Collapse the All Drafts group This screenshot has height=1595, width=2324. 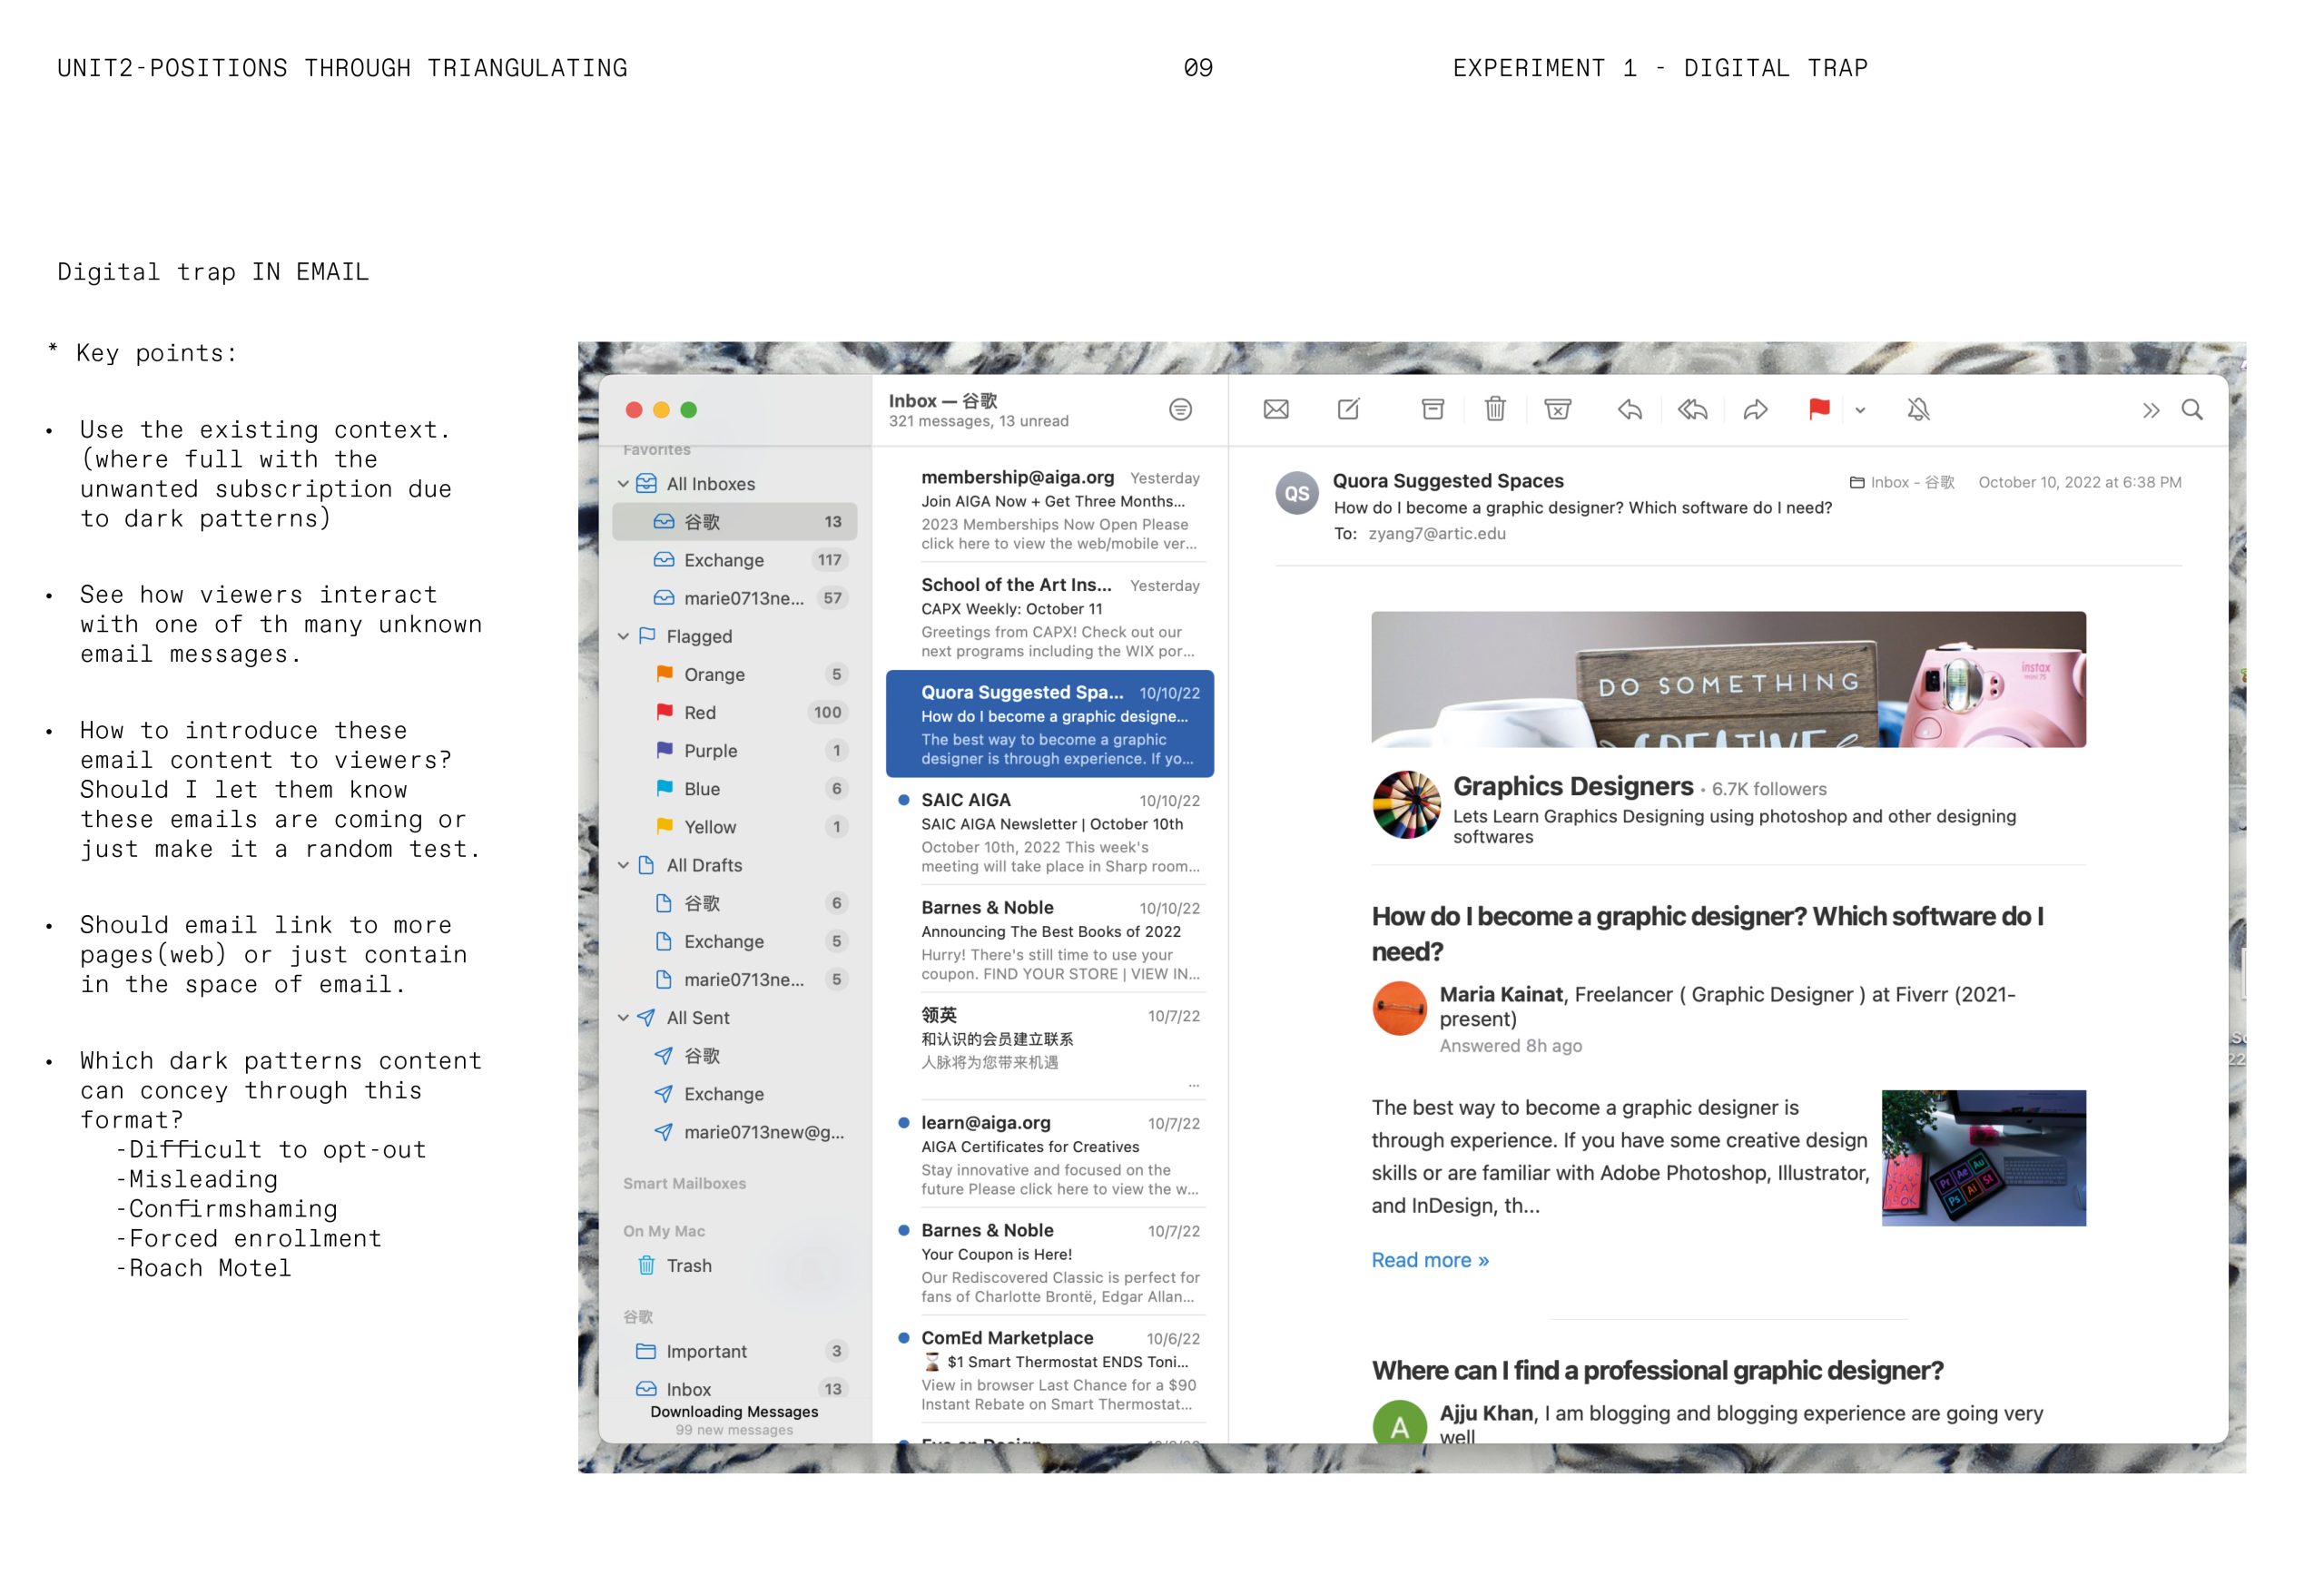[x=623, y=866]
